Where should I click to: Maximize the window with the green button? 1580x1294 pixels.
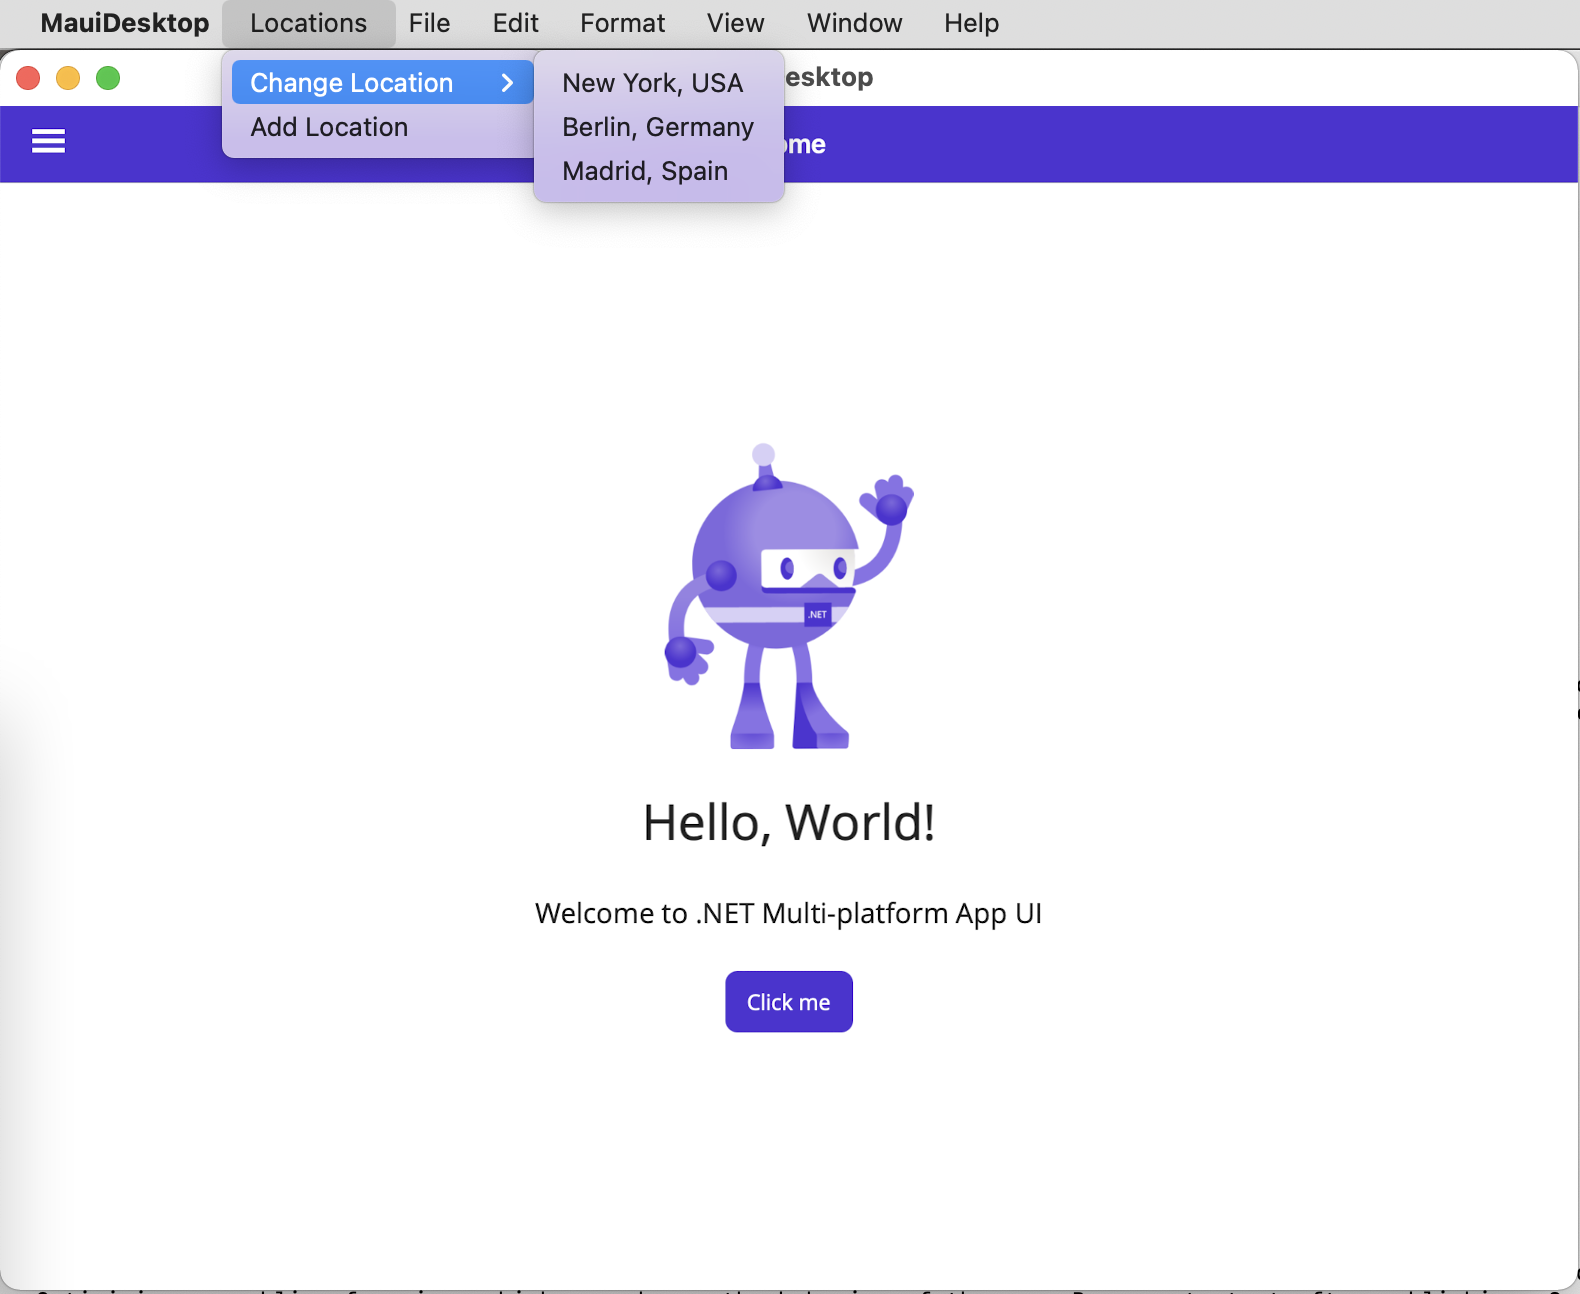108,78
